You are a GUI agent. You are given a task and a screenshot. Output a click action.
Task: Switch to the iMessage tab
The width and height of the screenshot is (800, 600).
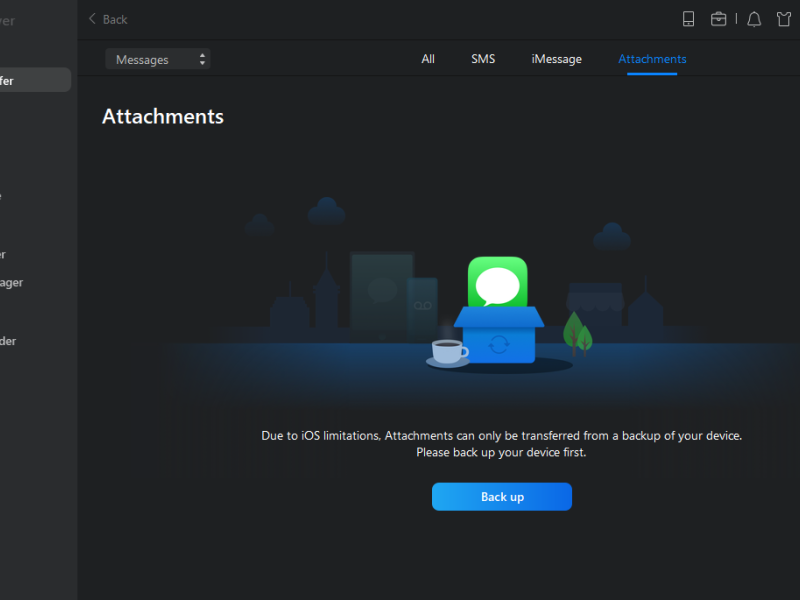click(556, 59)
